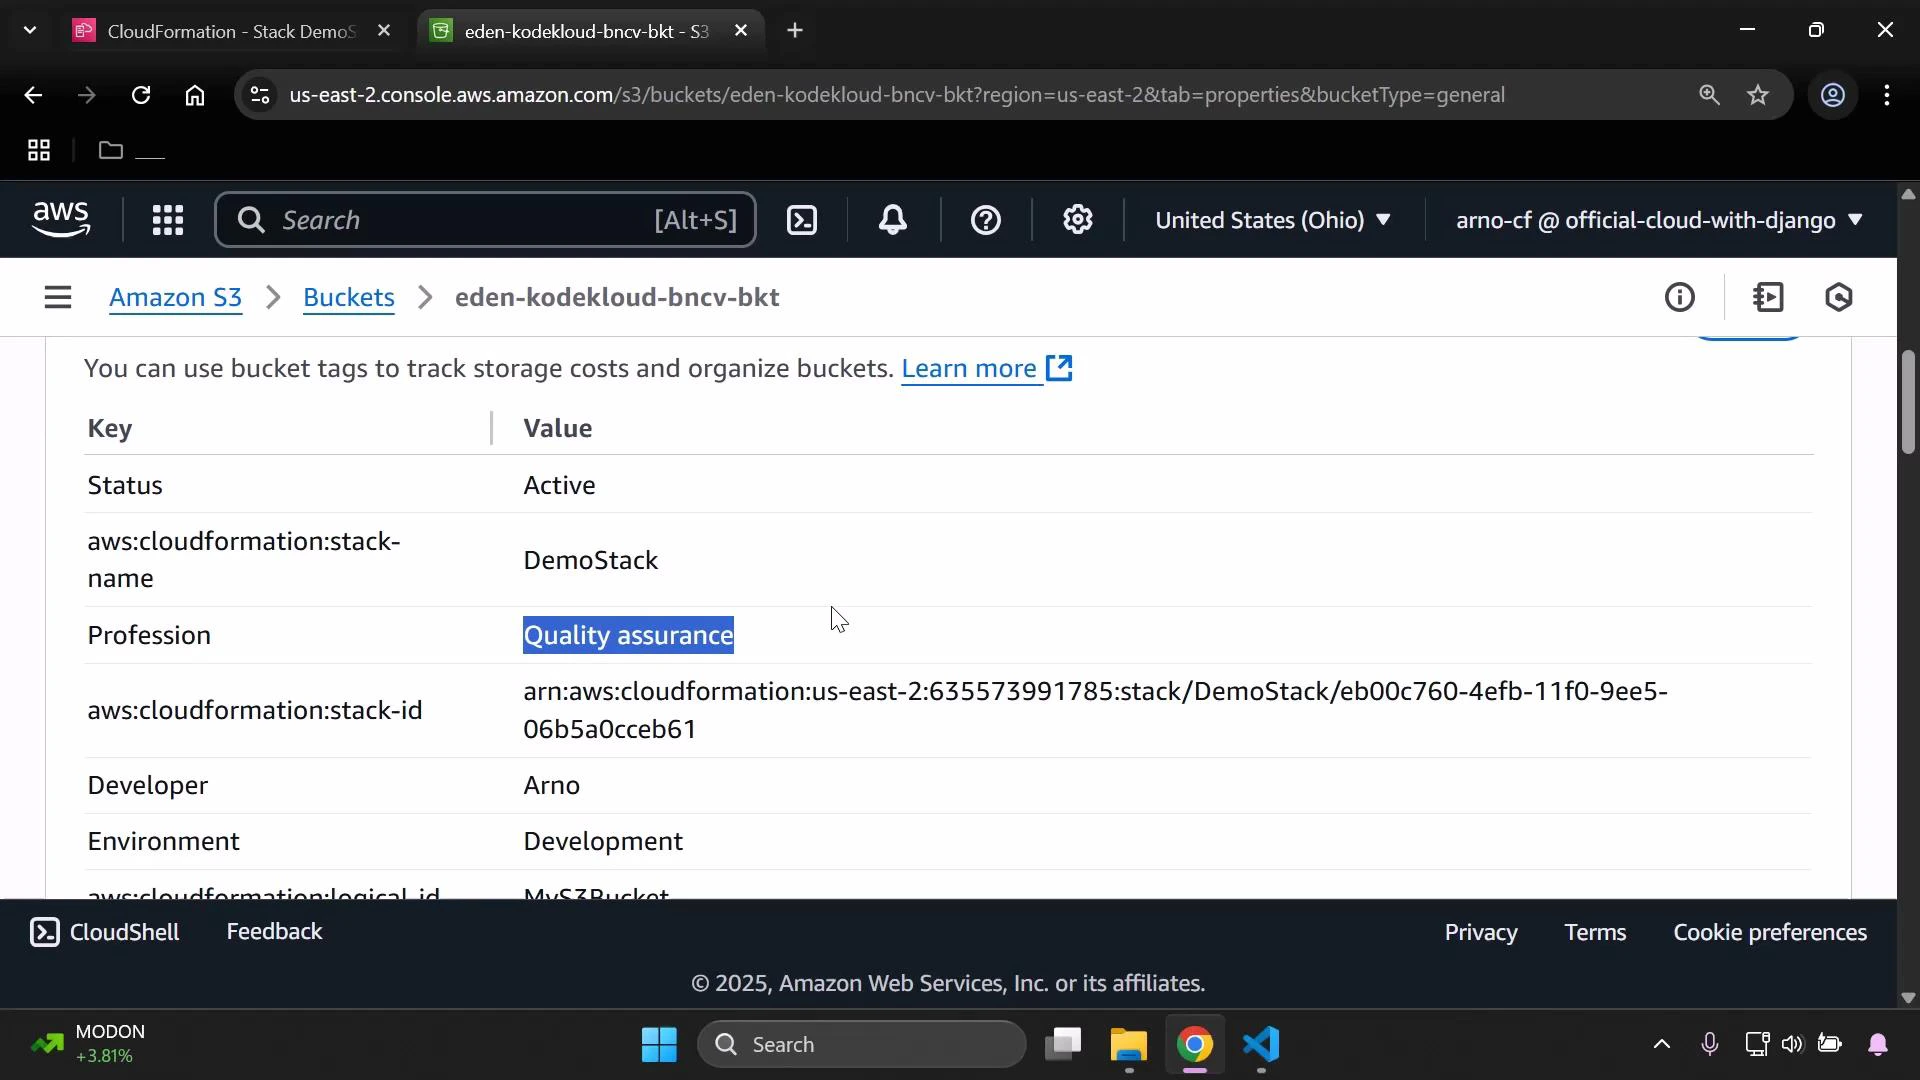
Task: Open the tab groups grid icon
Action: (39, 151)
